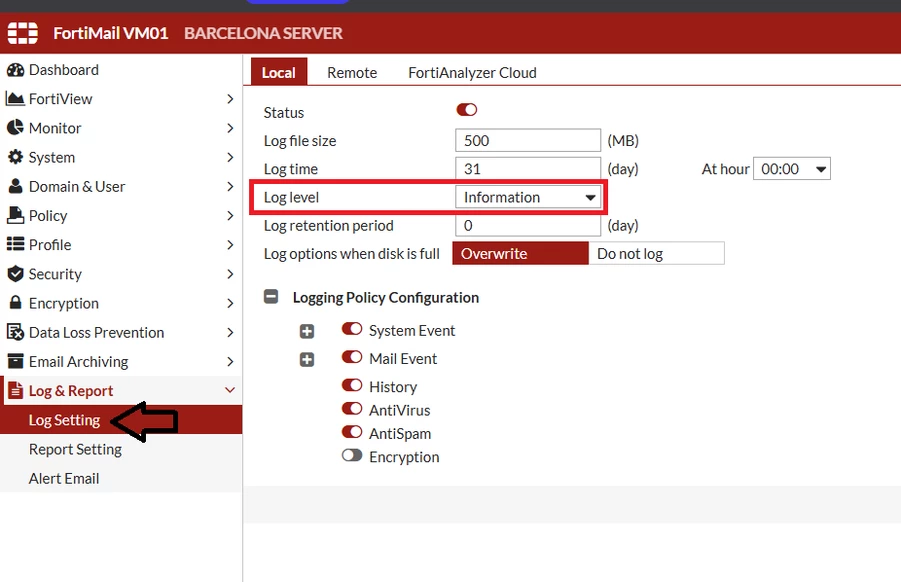Click the BARCELONA SERVER hostname text
Screen dimensions: 901x582
coord(263,33)
